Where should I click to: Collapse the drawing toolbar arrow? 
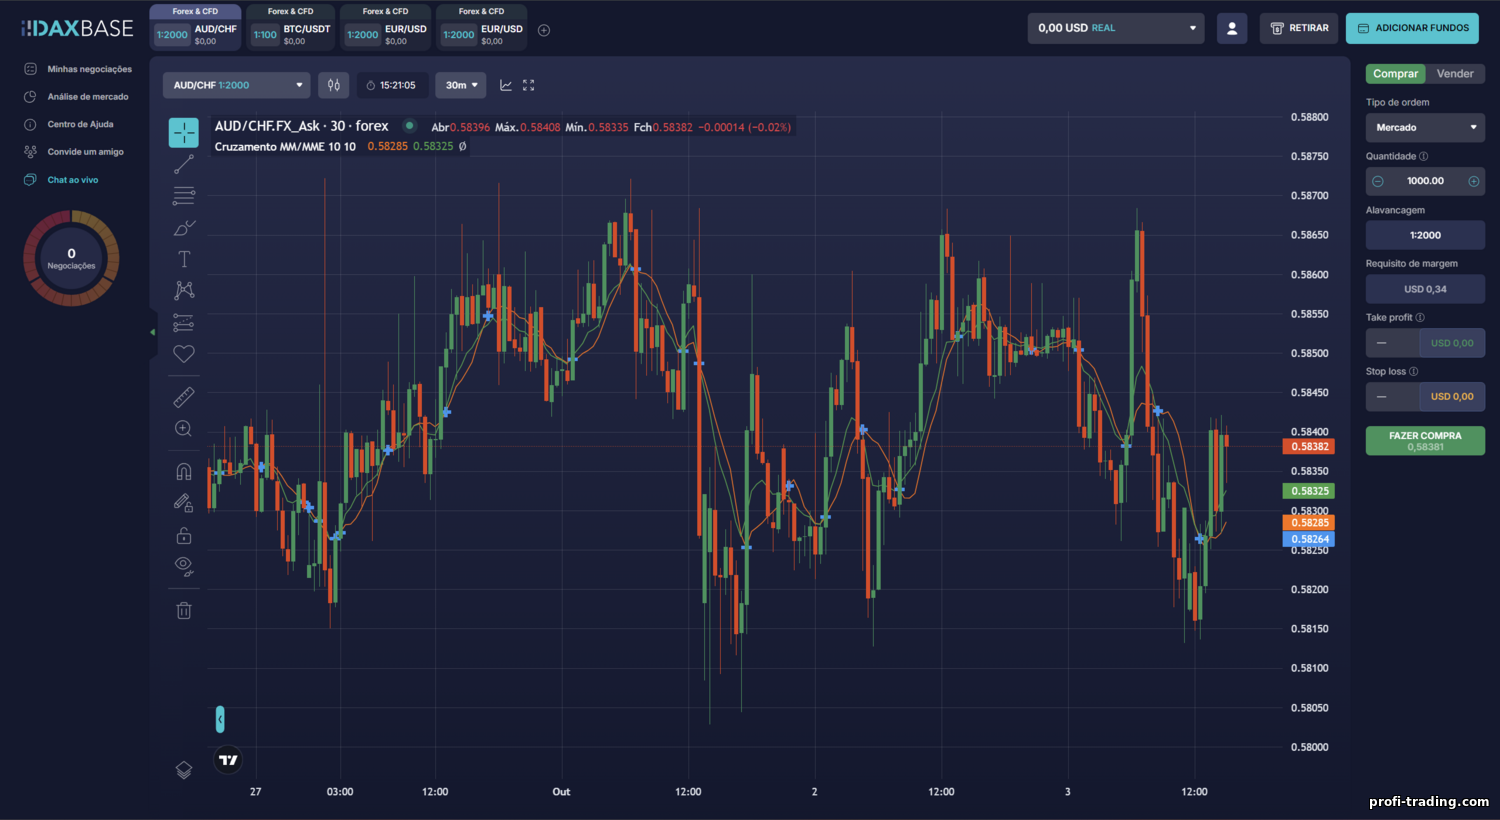(x=220, y=719)
